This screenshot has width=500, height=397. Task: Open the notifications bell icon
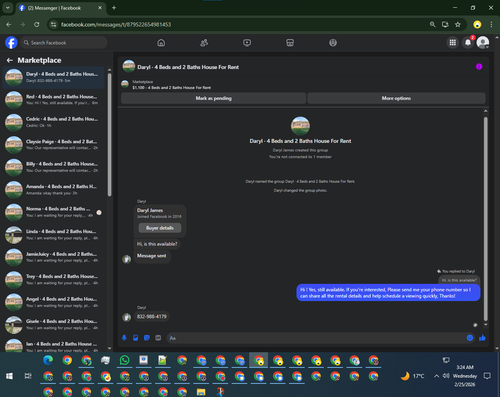468,43
